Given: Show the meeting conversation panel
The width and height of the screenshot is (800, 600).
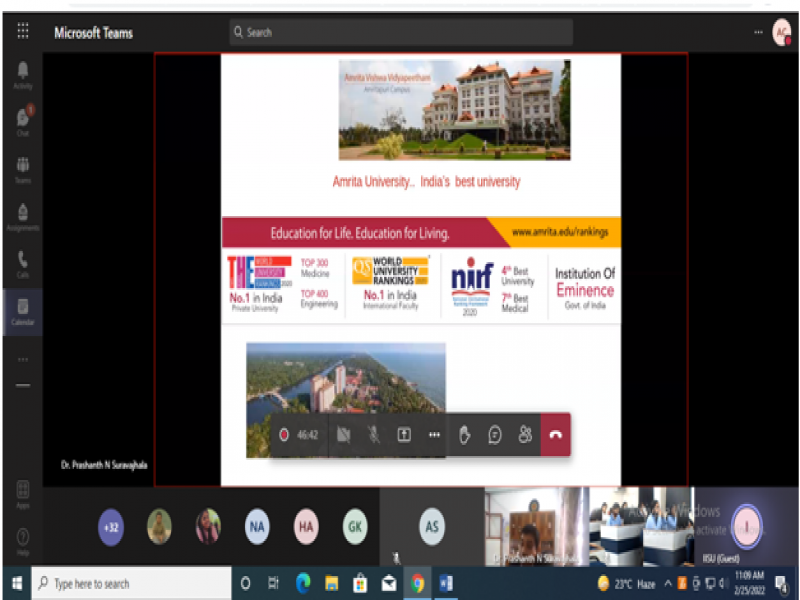Looking at the screenshot, I should (x=495, y=435).
